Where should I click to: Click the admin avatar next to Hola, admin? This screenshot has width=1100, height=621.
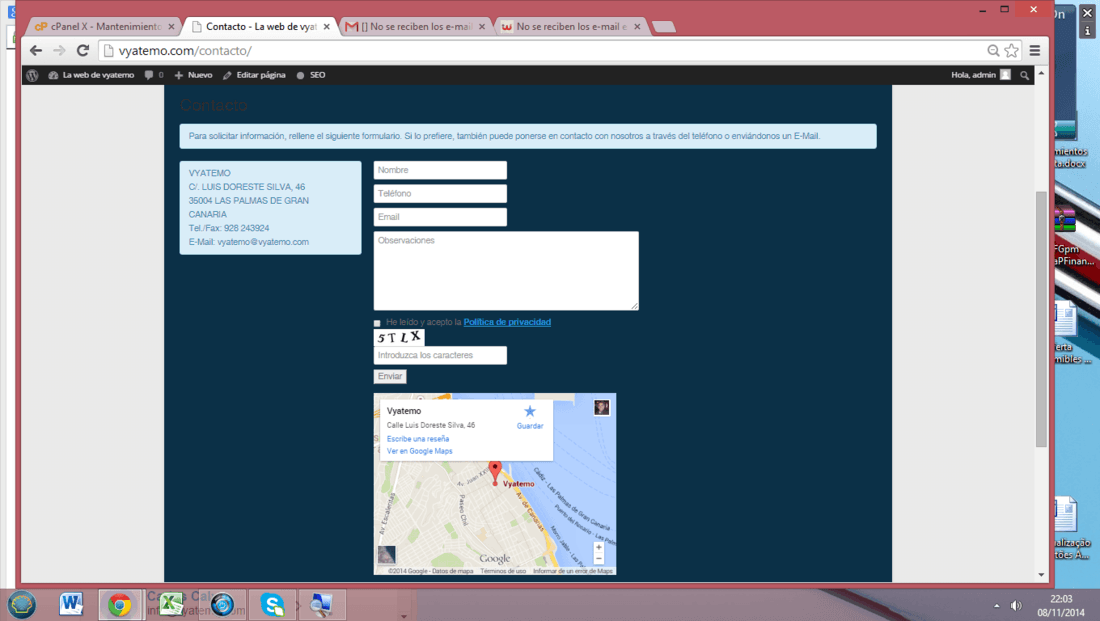(1005, 74)
